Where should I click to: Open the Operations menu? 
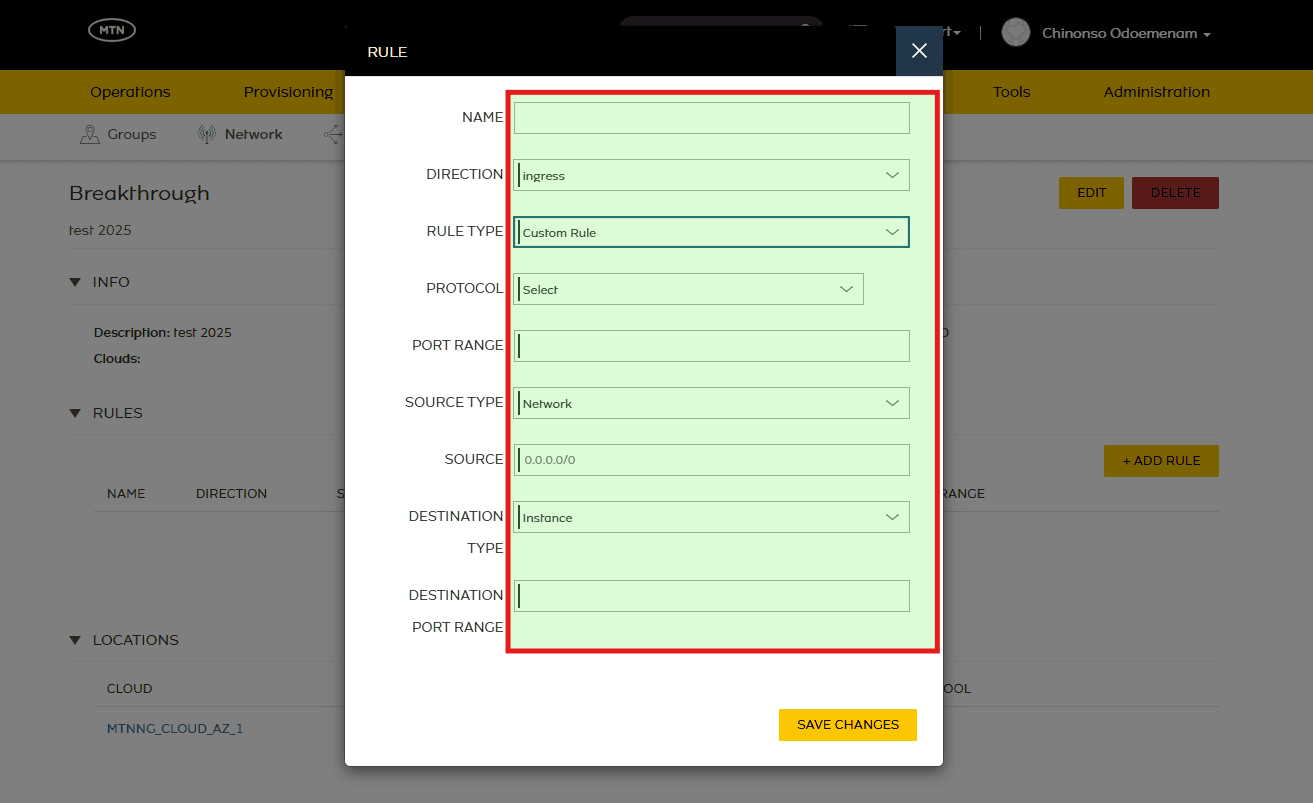(130, 92)
